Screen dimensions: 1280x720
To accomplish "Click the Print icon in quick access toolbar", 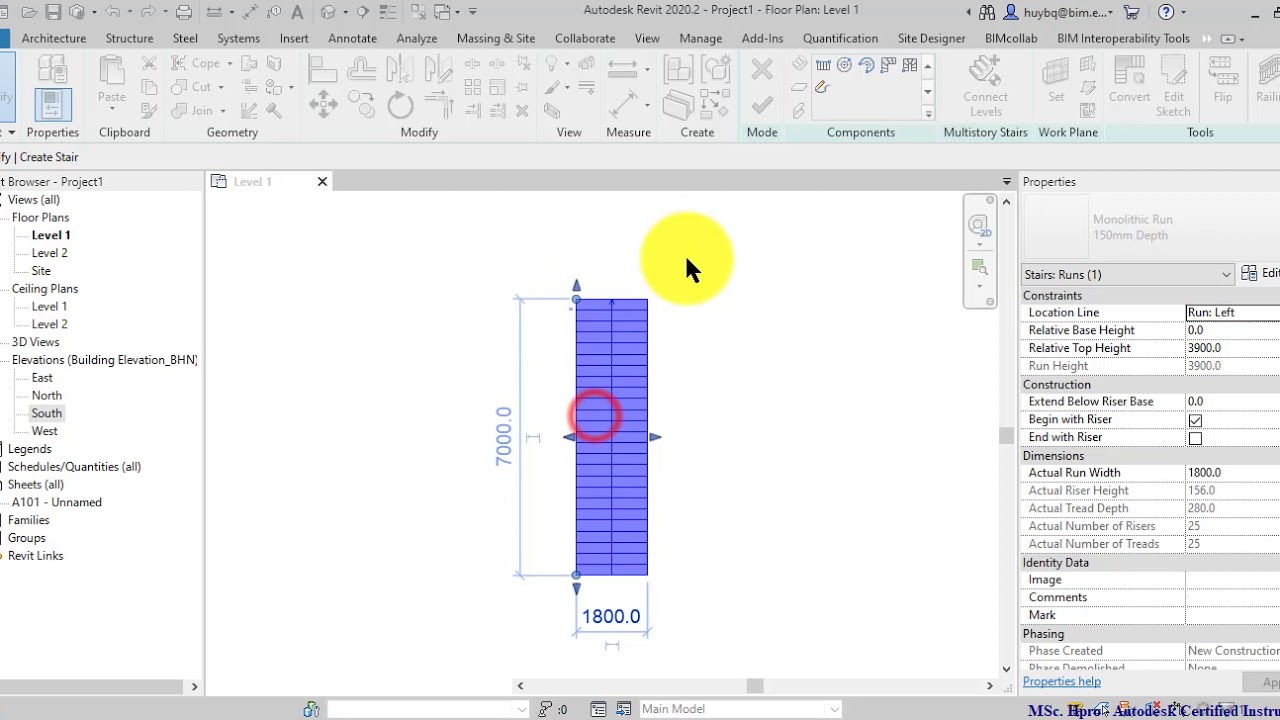I will tap(184, 13).
